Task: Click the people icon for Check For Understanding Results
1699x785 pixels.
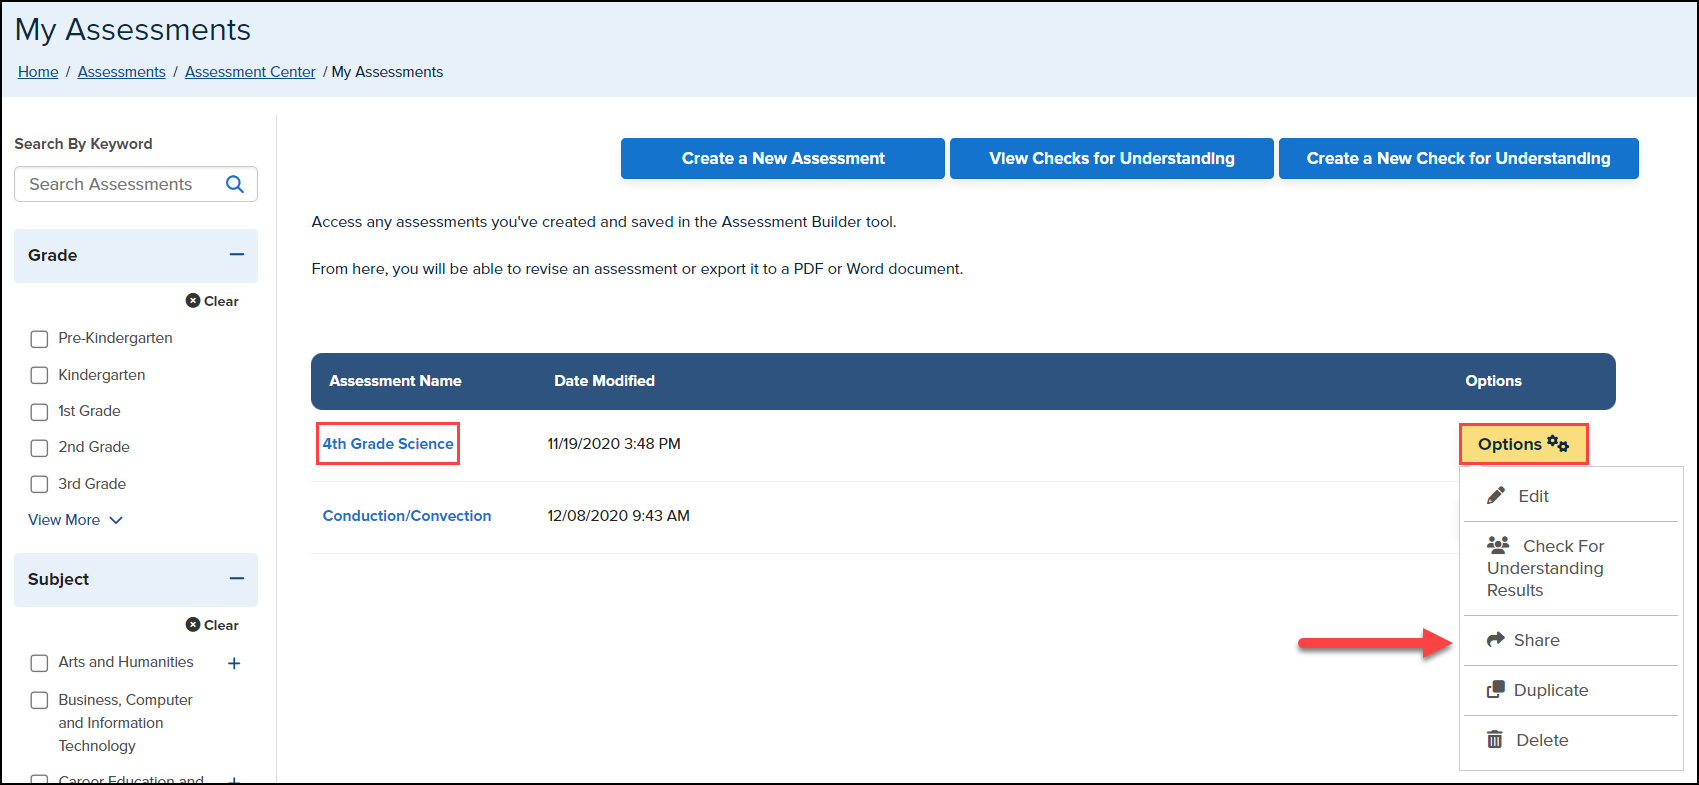Action: 1498,546
